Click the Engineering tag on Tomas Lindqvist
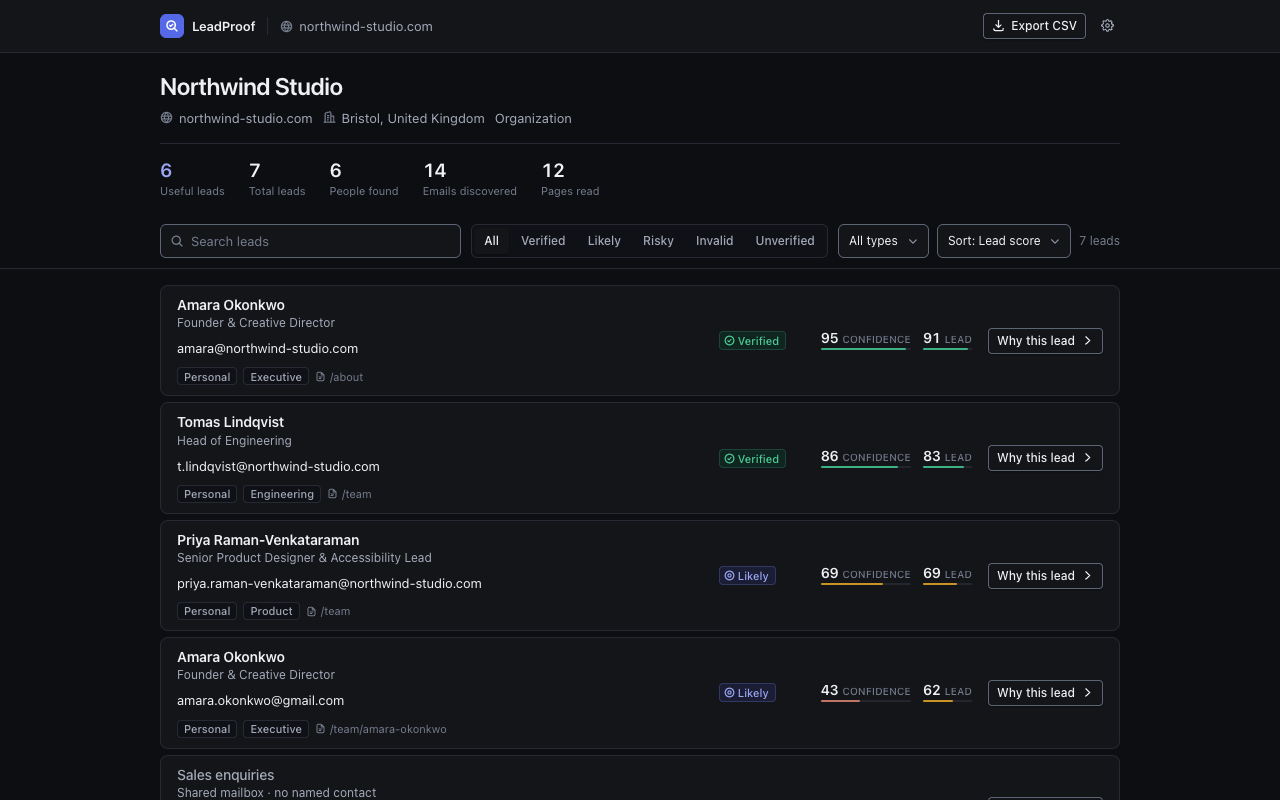 point(282,494)
